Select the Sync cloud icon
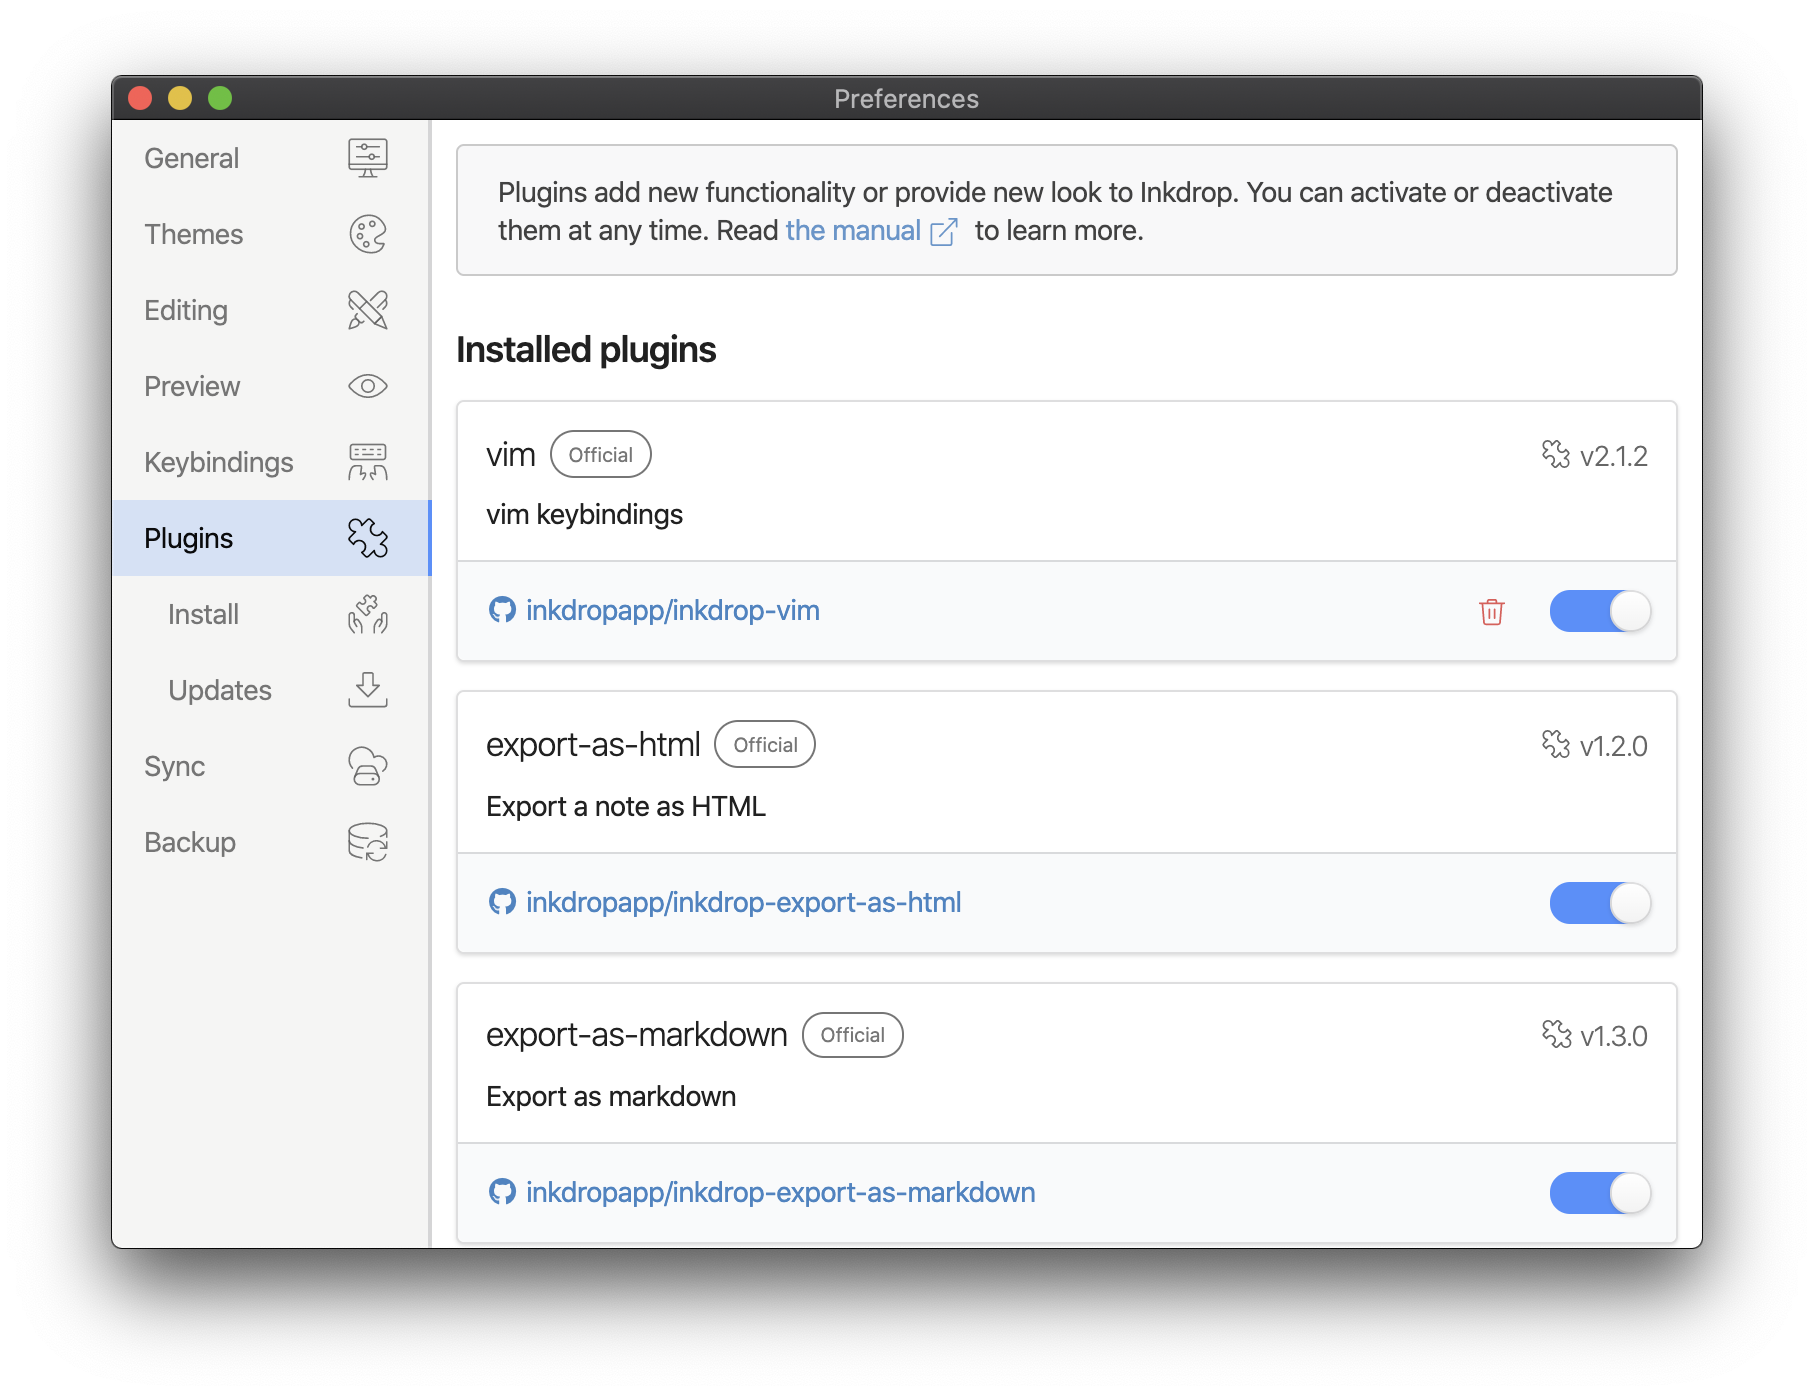This screenshot has height=1396, width=1814. (367, 766)
